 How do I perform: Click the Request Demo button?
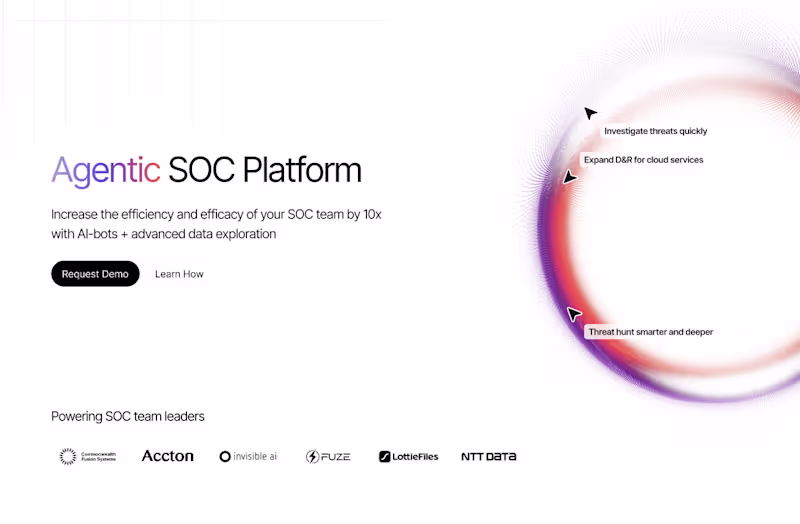(x=95, y=274)
